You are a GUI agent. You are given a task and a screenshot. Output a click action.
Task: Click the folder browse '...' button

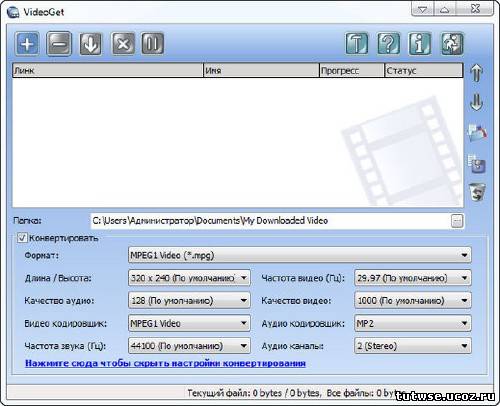point(457,221)
